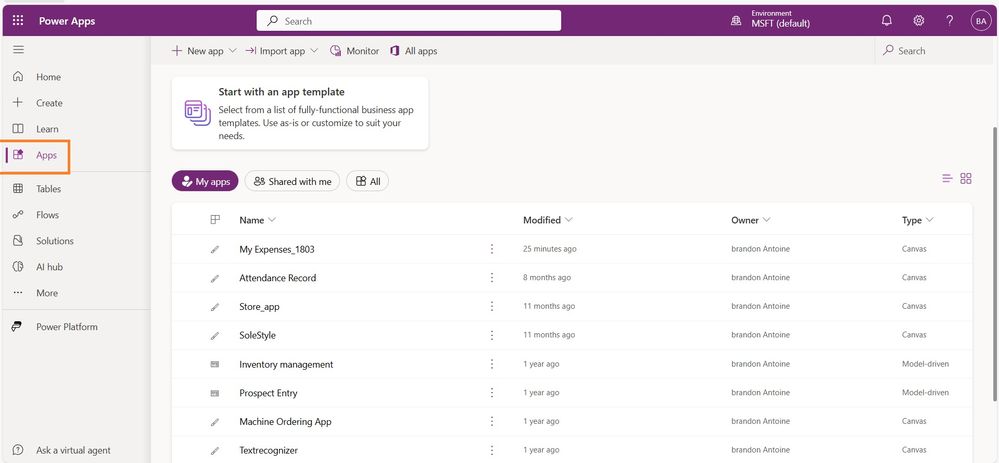Expand the Import app dropdown arrow

pos(314,51)
